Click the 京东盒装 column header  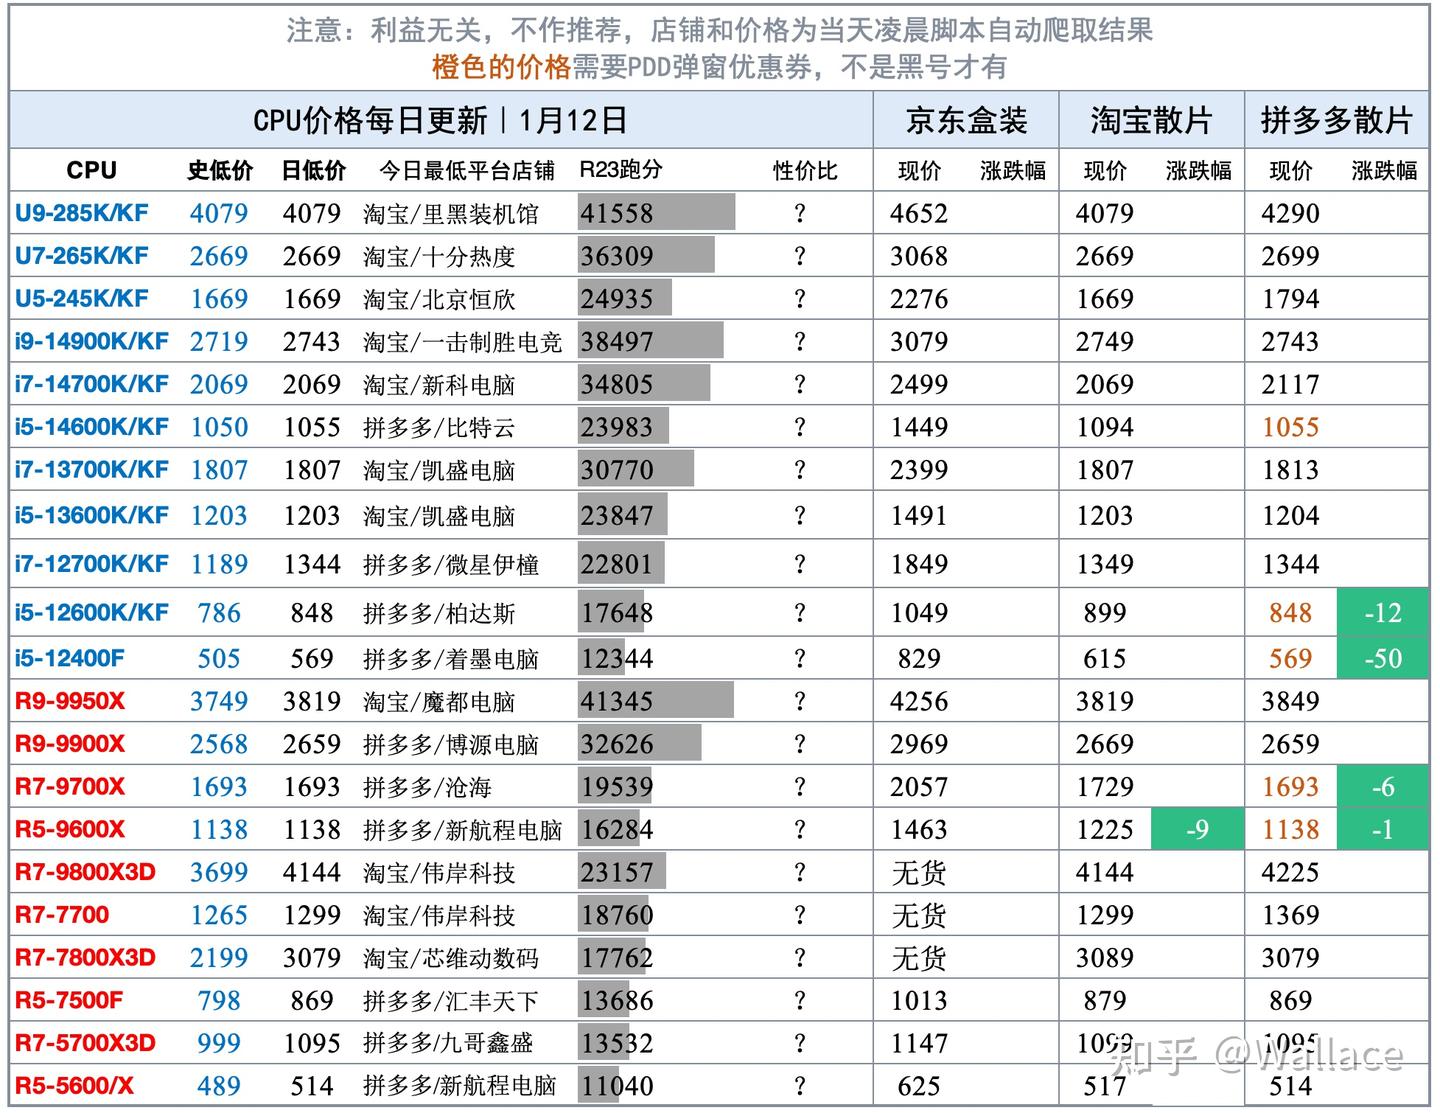pos(964,118)
